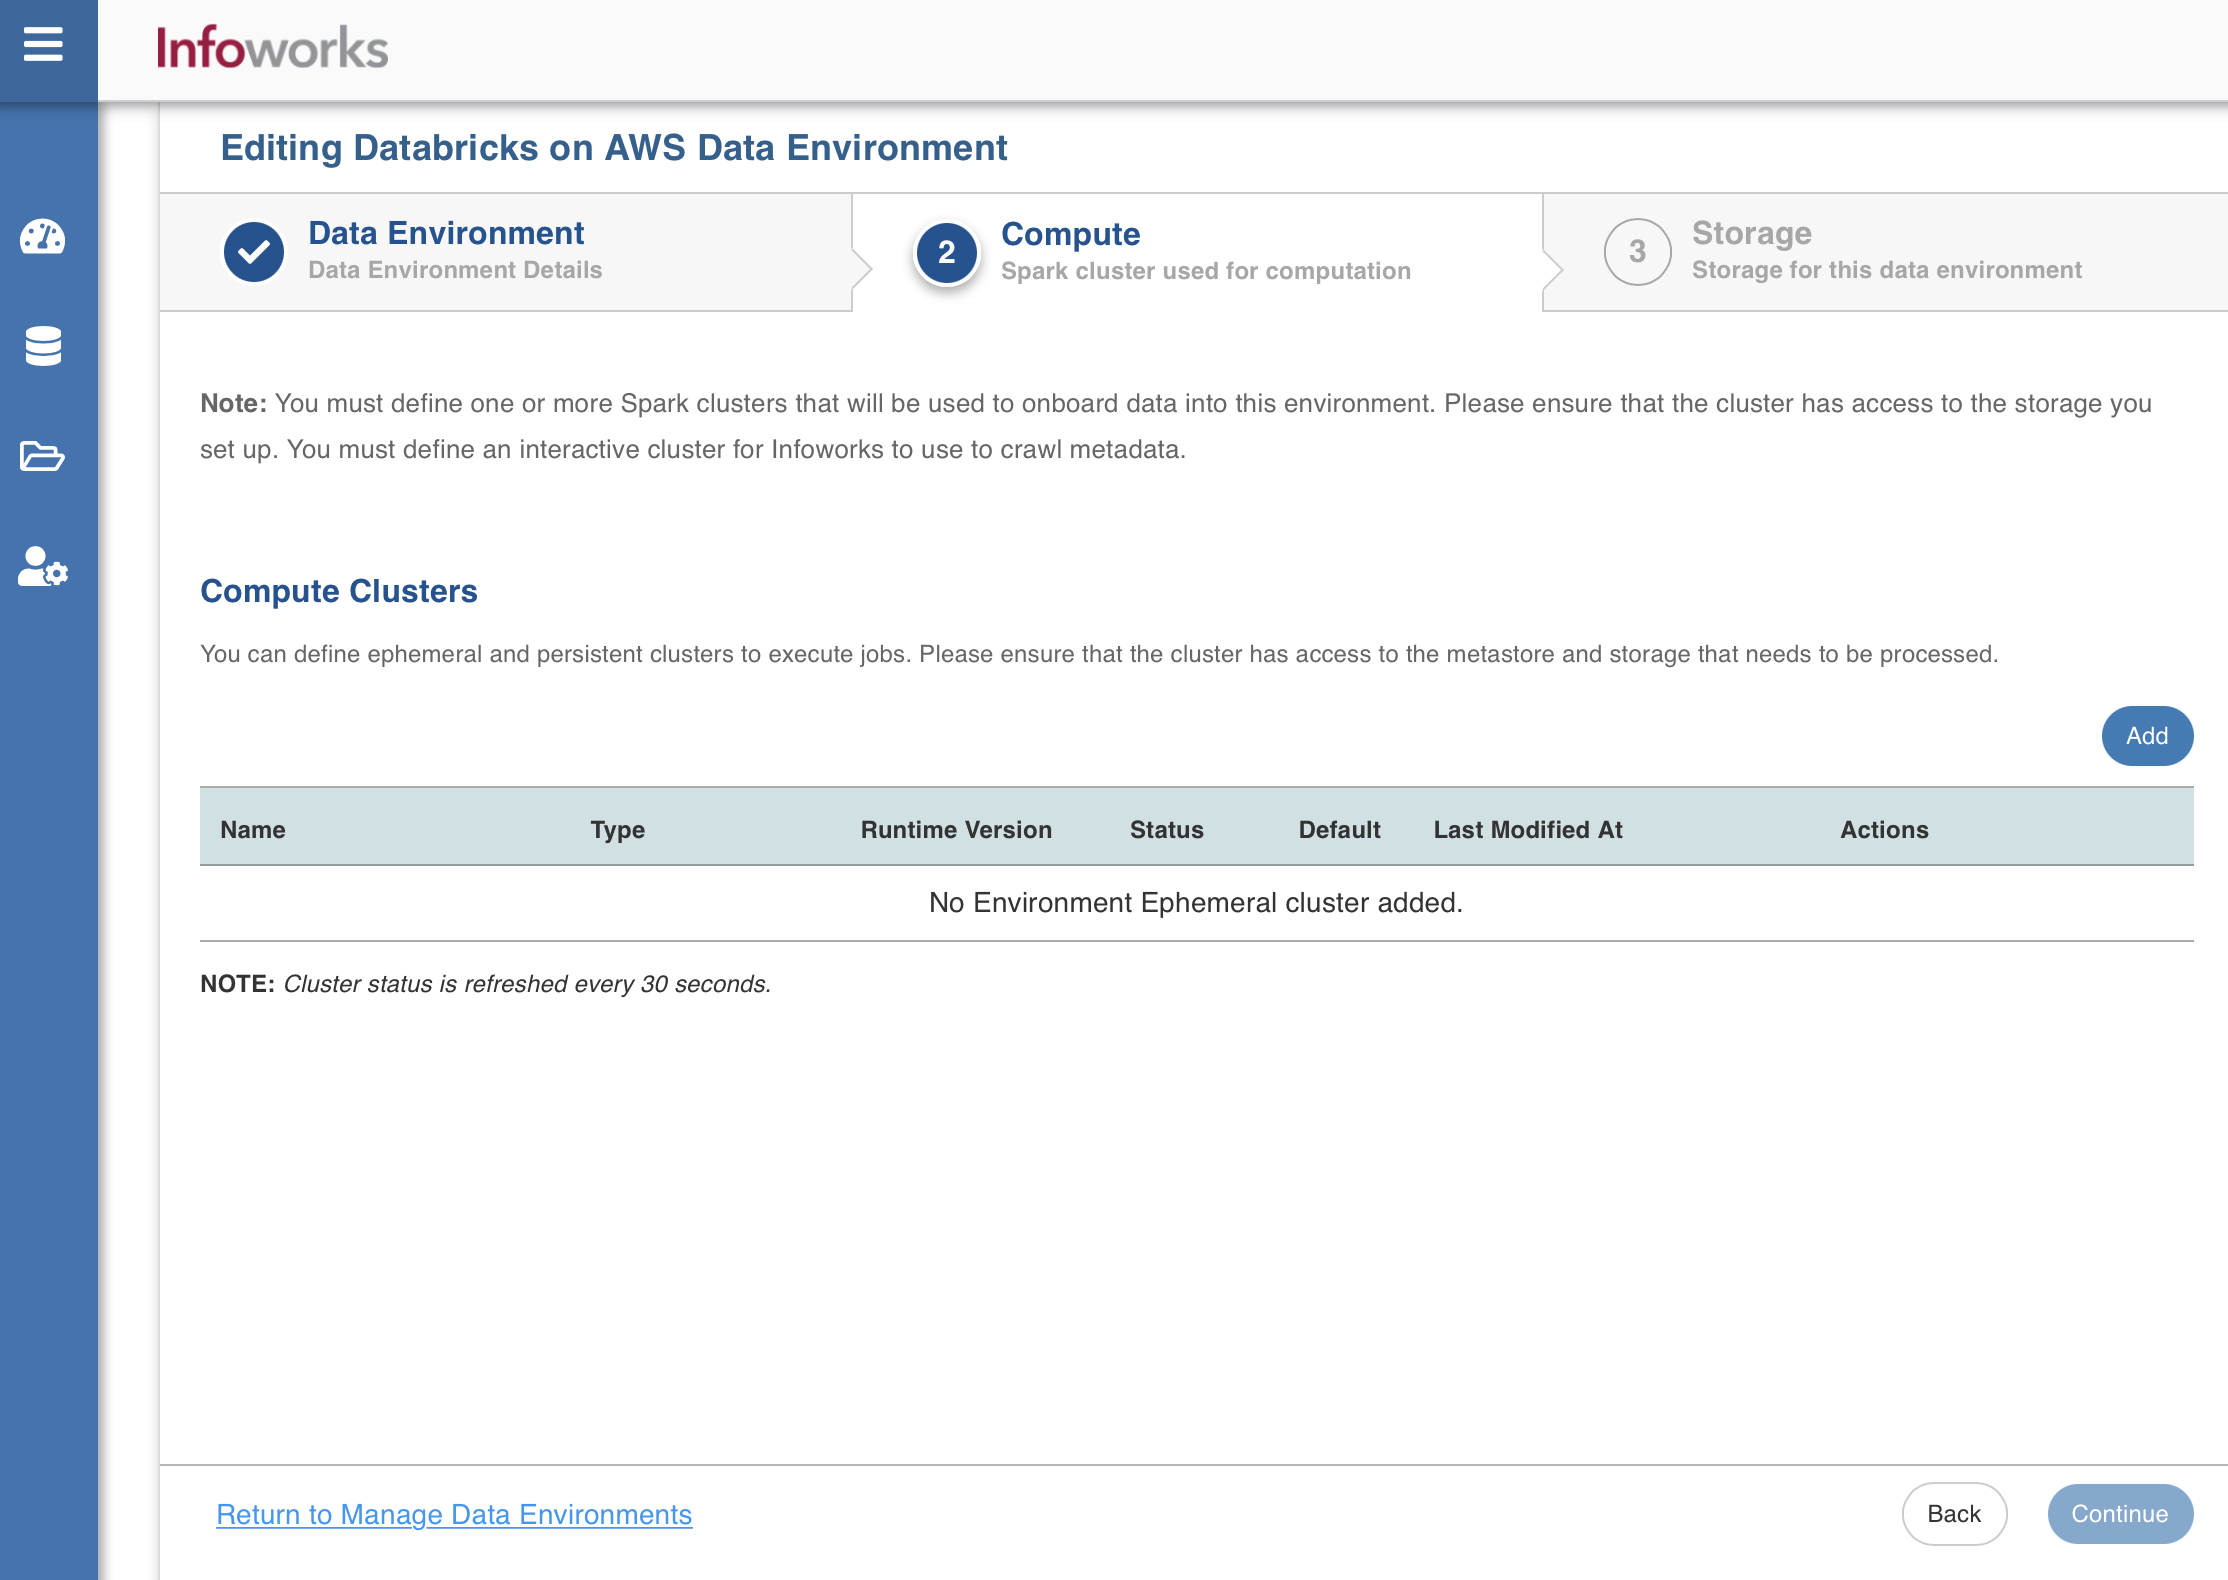Click 'No Environment Ephemeral cluster added.' message
Image resolution: width=2228 pixels, height=1580 pixels.
pyautogui.click(x=1196, y=903)
